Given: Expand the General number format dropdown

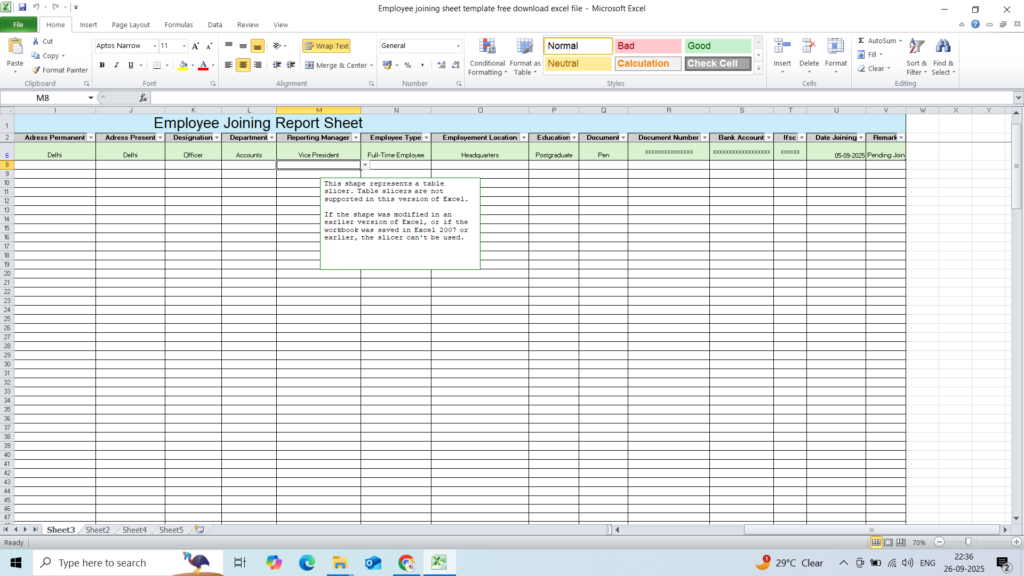Looking at the screenshot, I should 459,46.
